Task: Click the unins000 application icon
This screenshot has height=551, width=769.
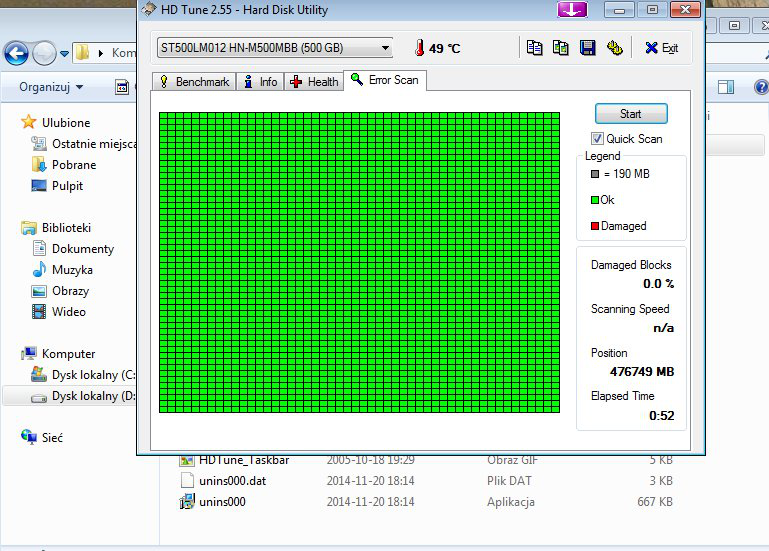Action: point(187,501)
